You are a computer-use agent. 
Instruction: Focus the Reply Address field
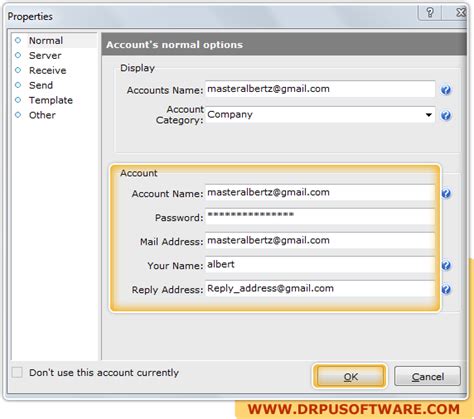(320, 288)
